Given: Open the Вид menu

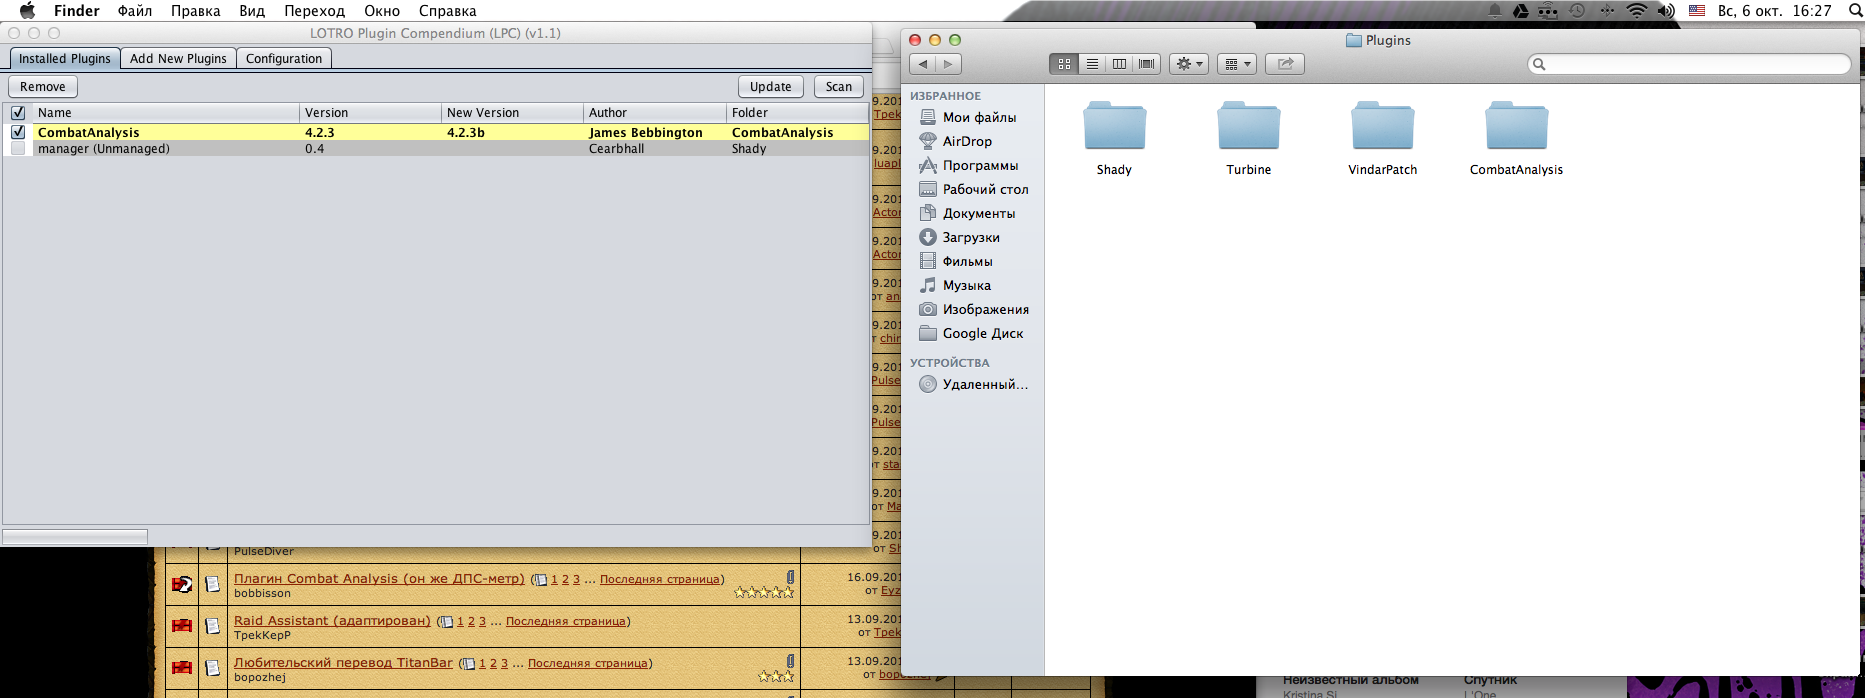Looking at the screenshot, I should pos(252,11).
